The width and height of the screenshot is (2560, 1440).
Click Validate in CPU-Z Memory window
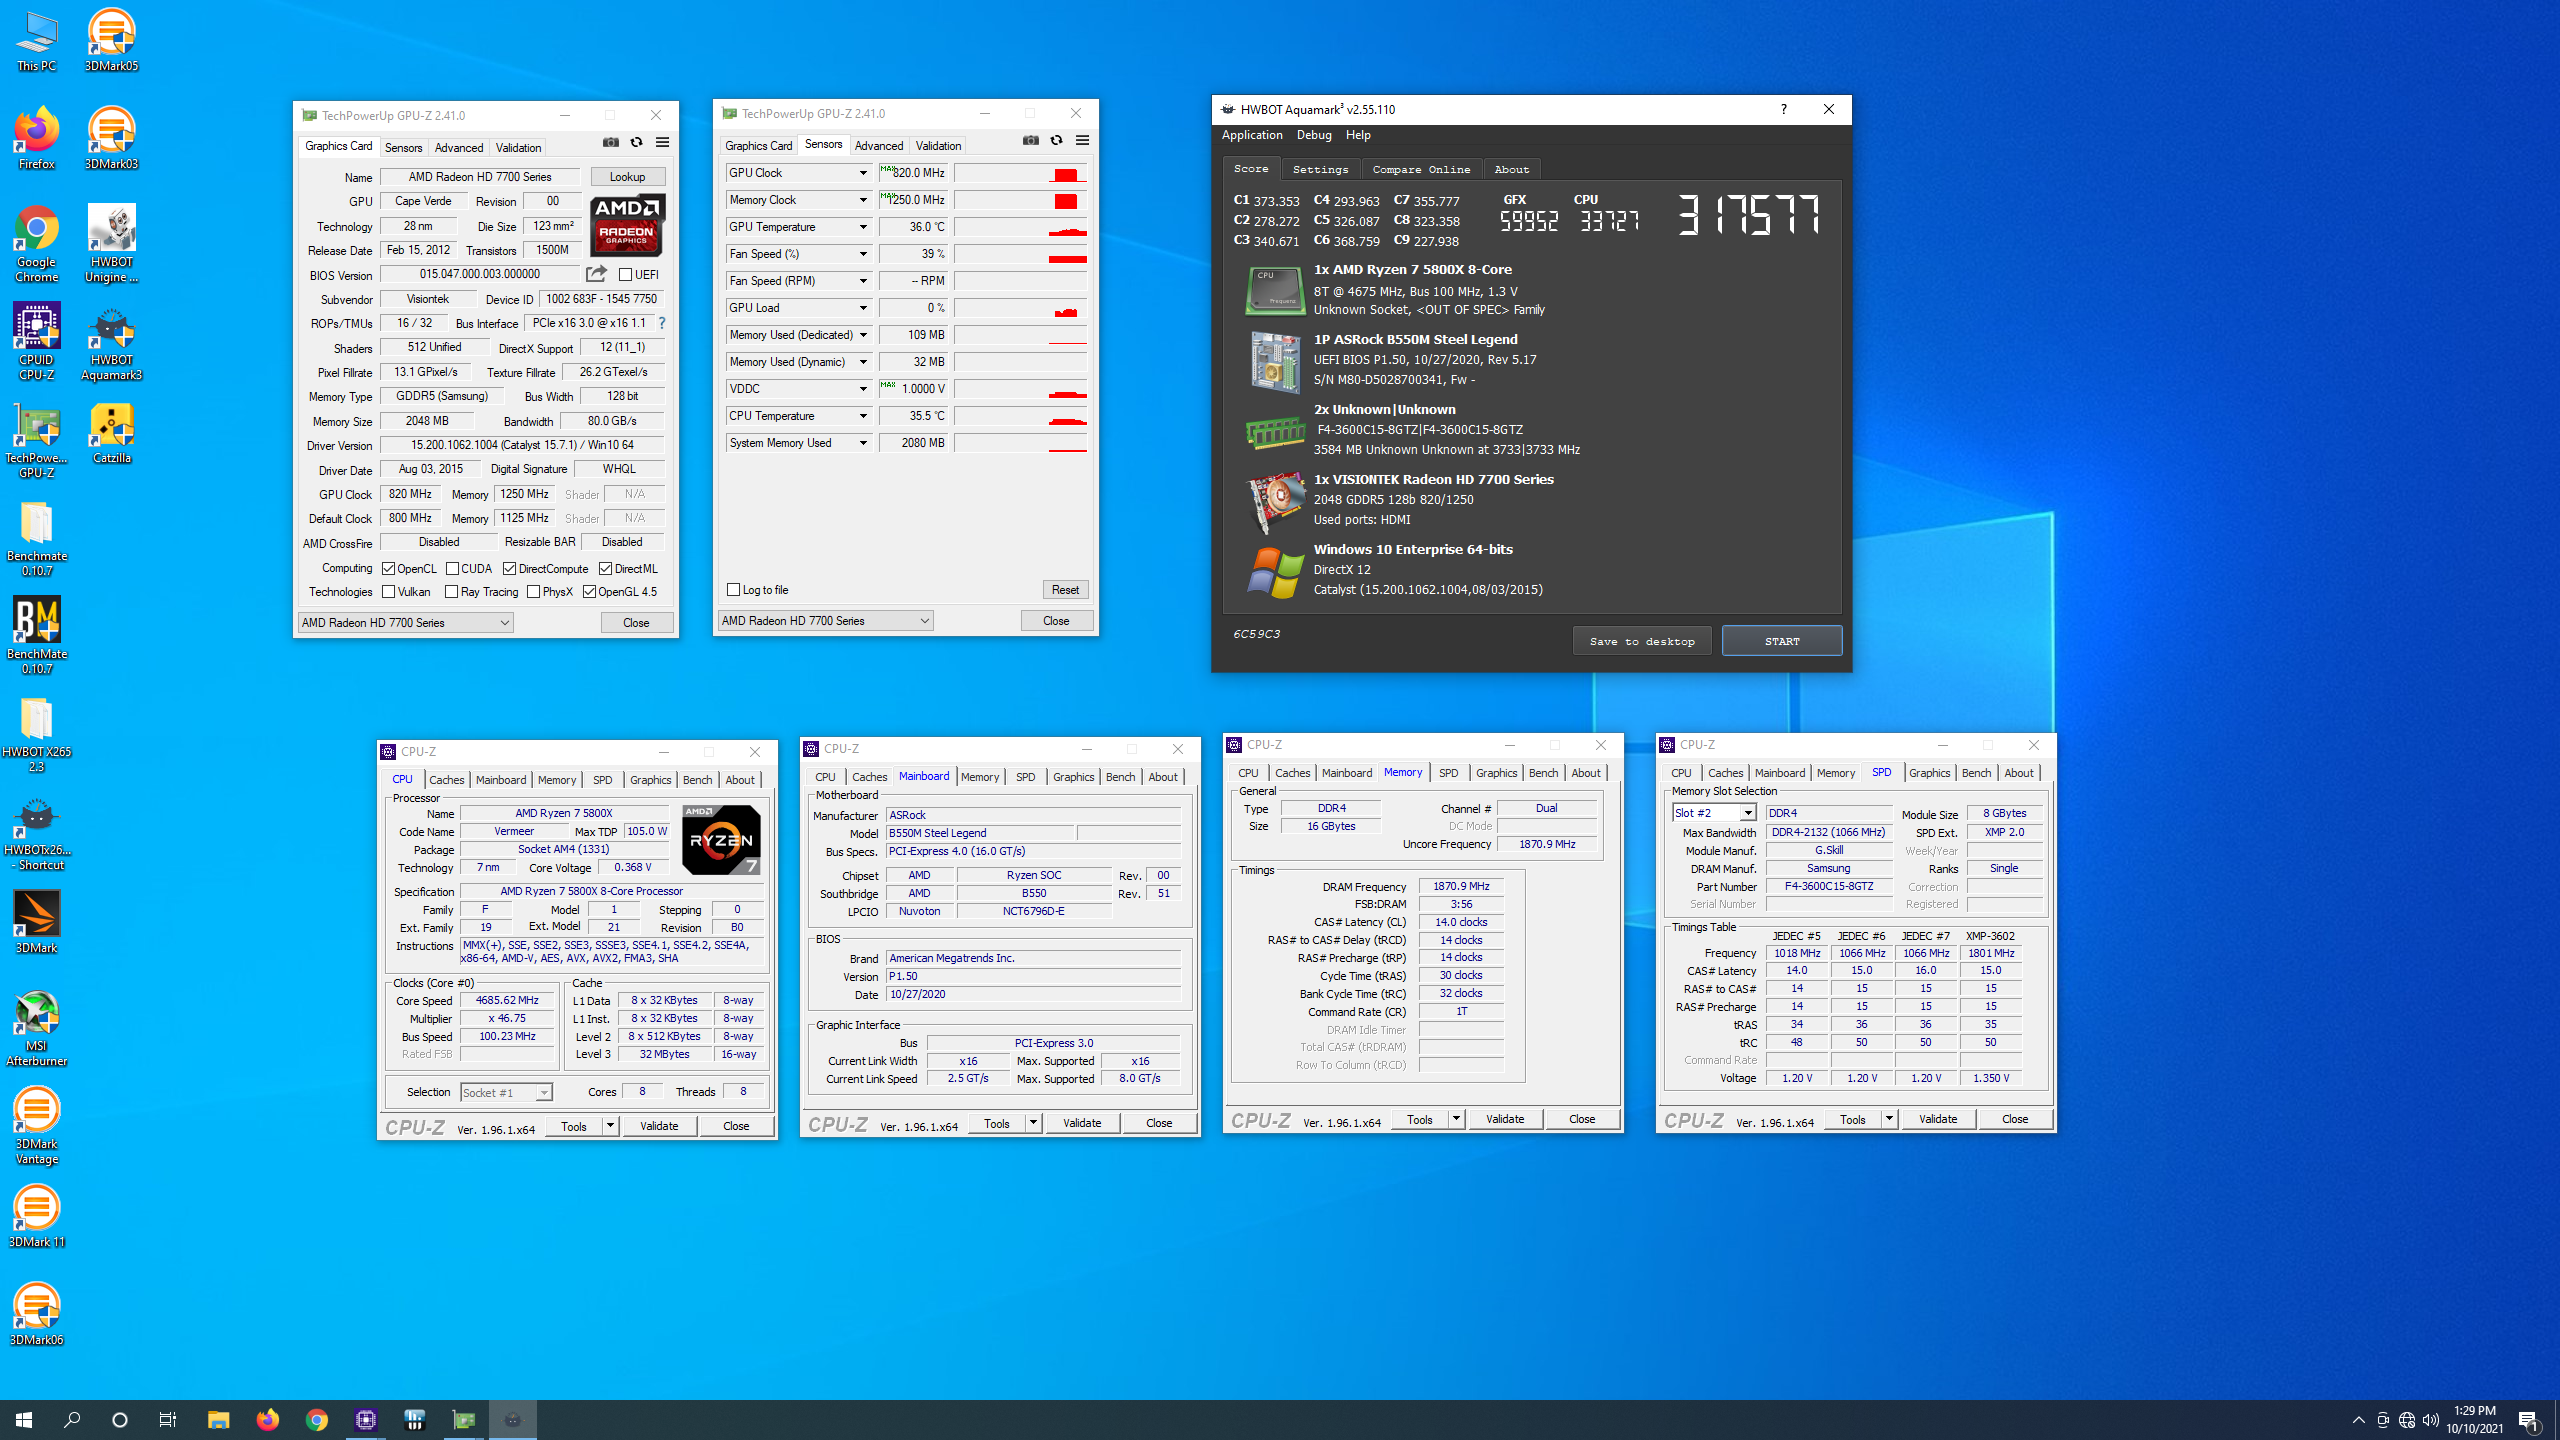click(x=1505, y=1119)
